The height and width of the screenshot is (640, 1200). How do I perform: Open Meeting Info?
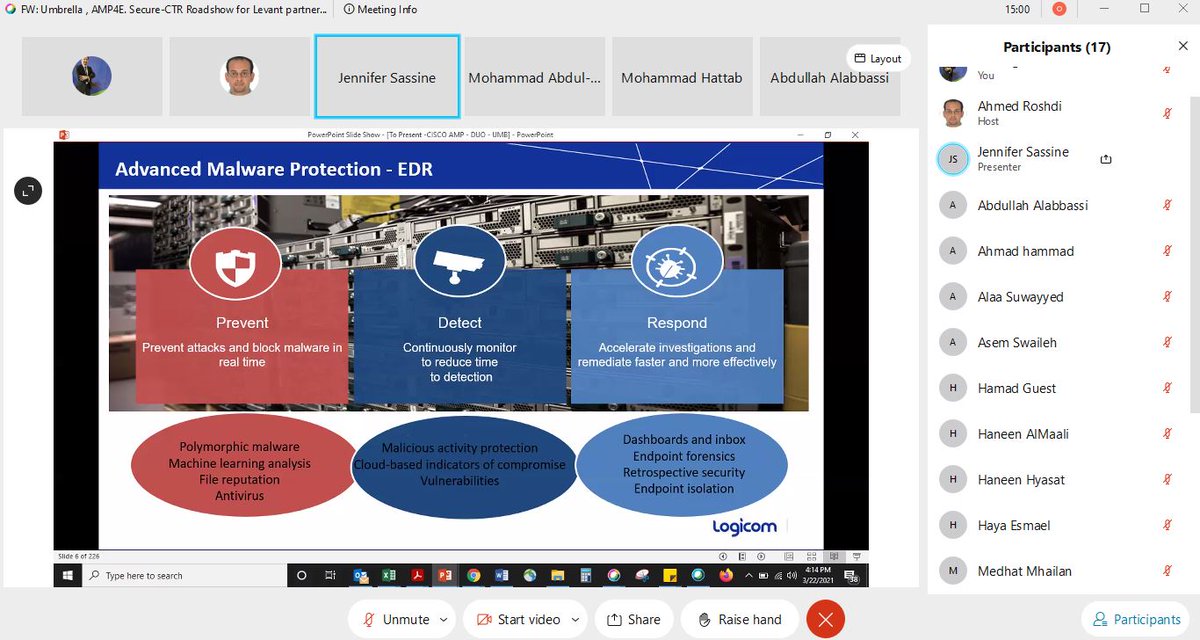[380, 9]
